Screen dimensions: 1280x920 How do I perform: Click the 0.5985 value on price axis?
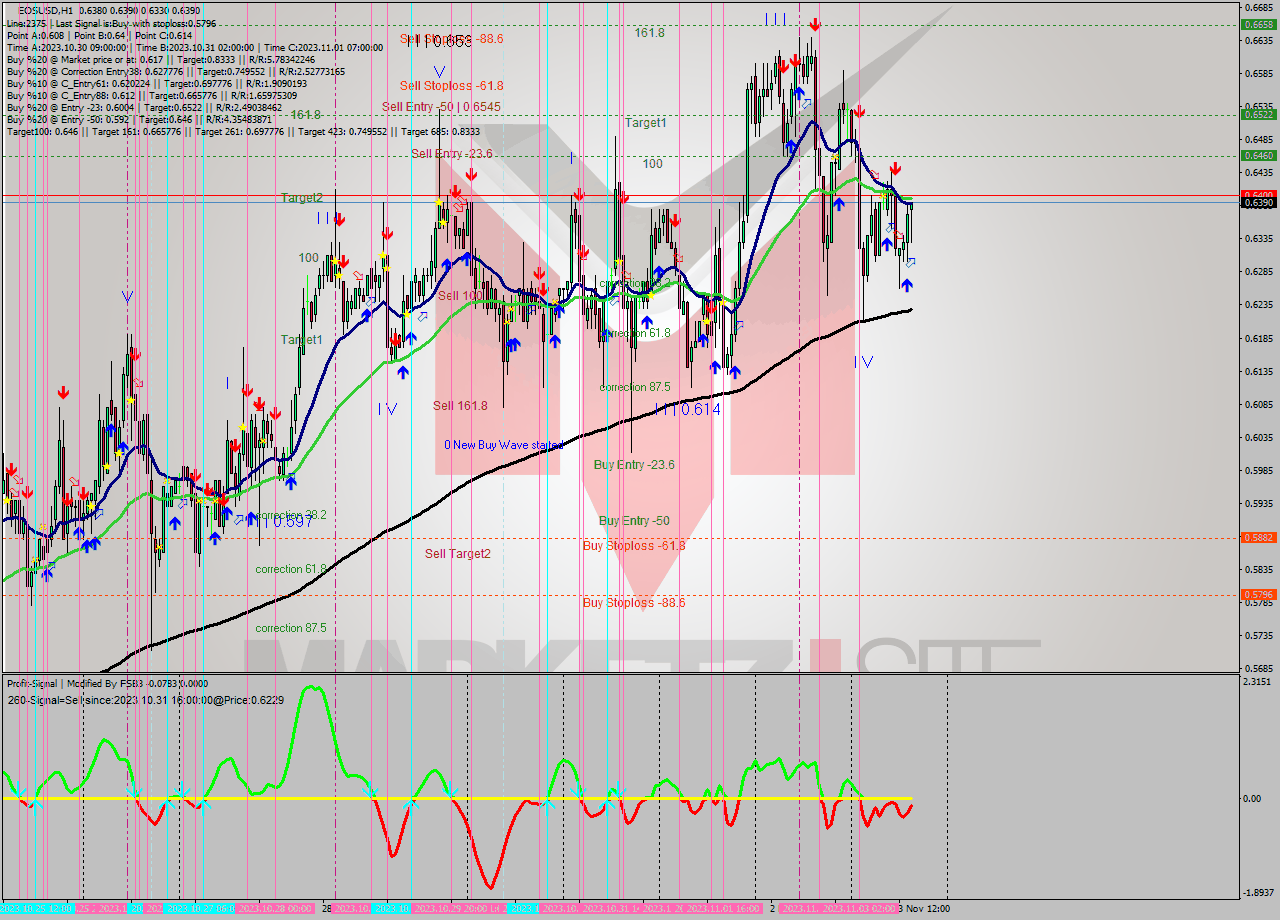pos(1257,470)
